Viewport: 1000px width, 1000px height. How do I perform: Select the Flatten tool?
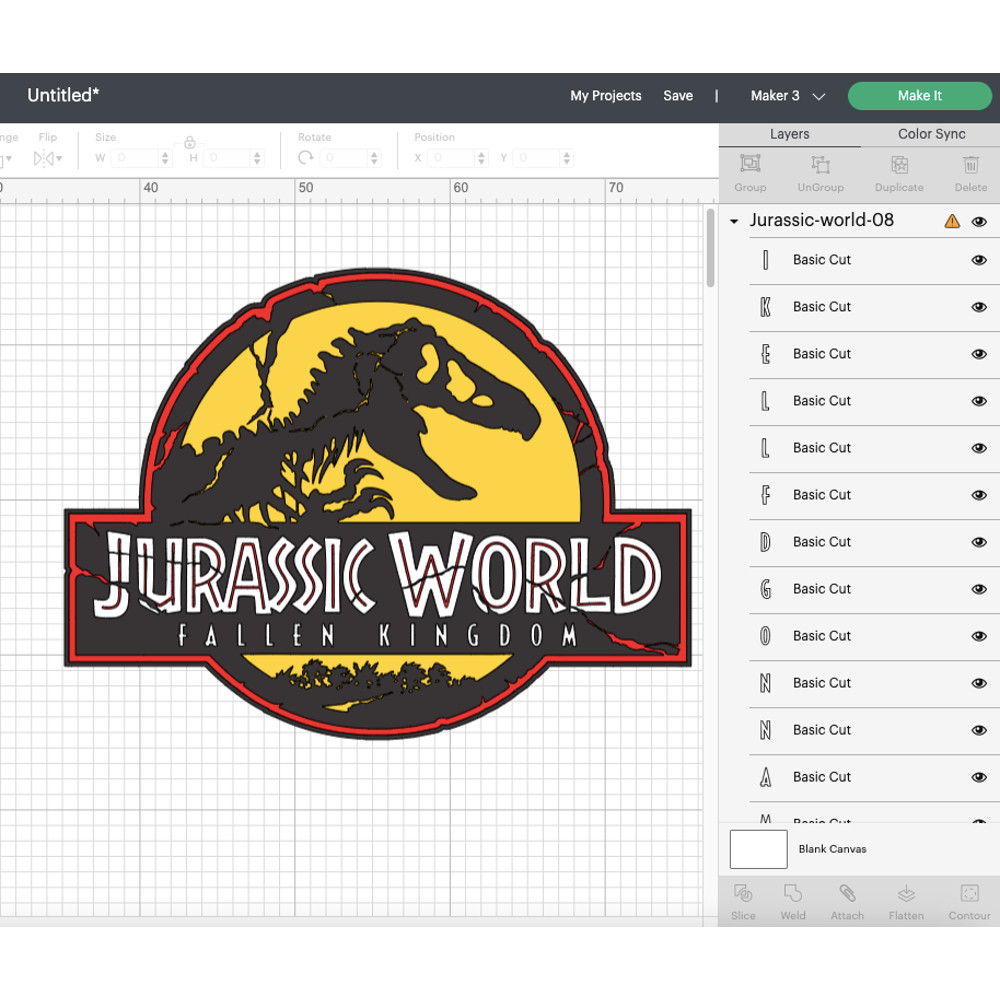point(906,900)
